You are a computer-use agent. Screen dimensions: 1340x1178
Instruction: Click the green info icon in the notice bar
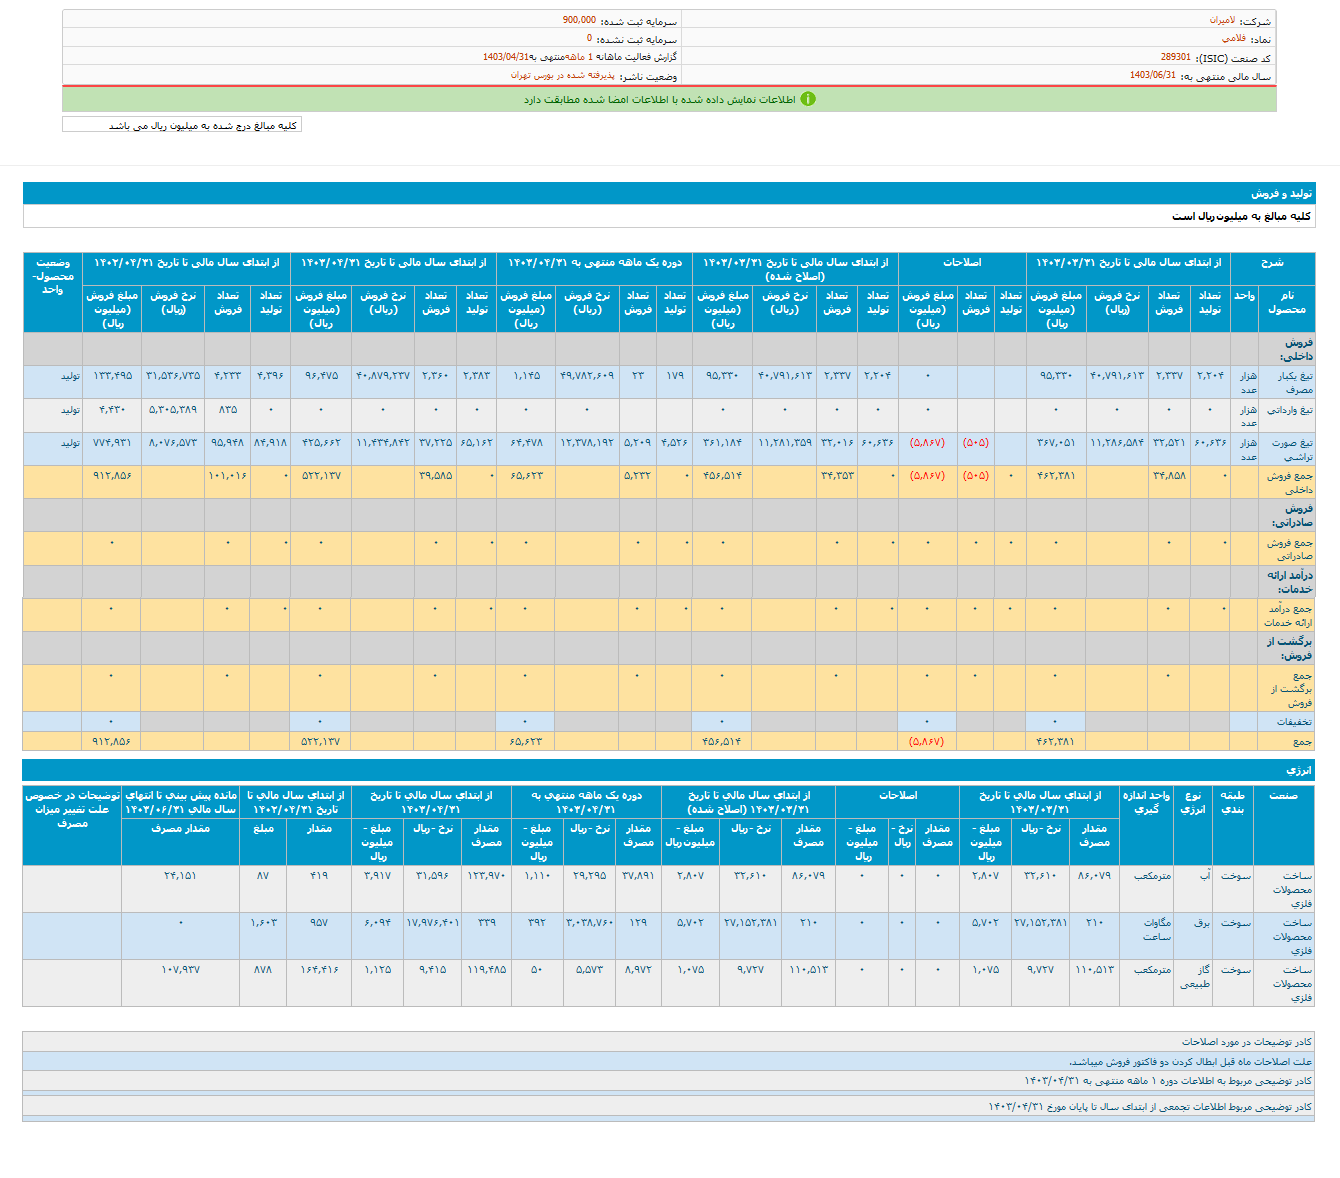808,99
